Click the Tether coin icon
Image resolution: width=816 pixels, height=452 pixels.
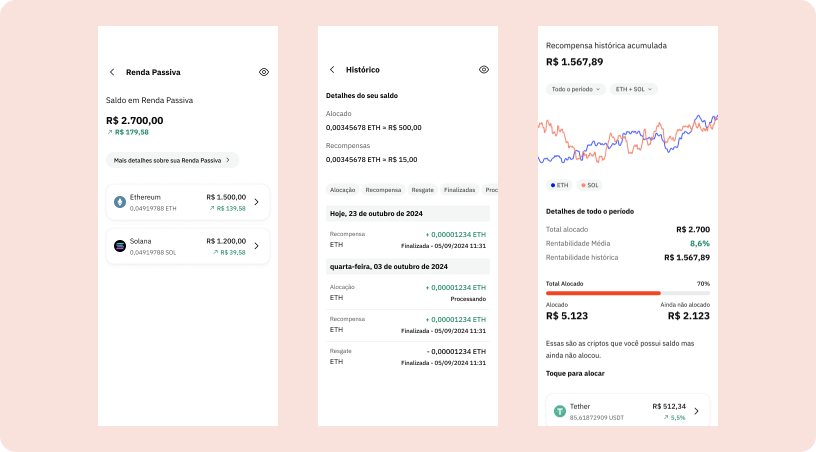click(x=560, y=411)
